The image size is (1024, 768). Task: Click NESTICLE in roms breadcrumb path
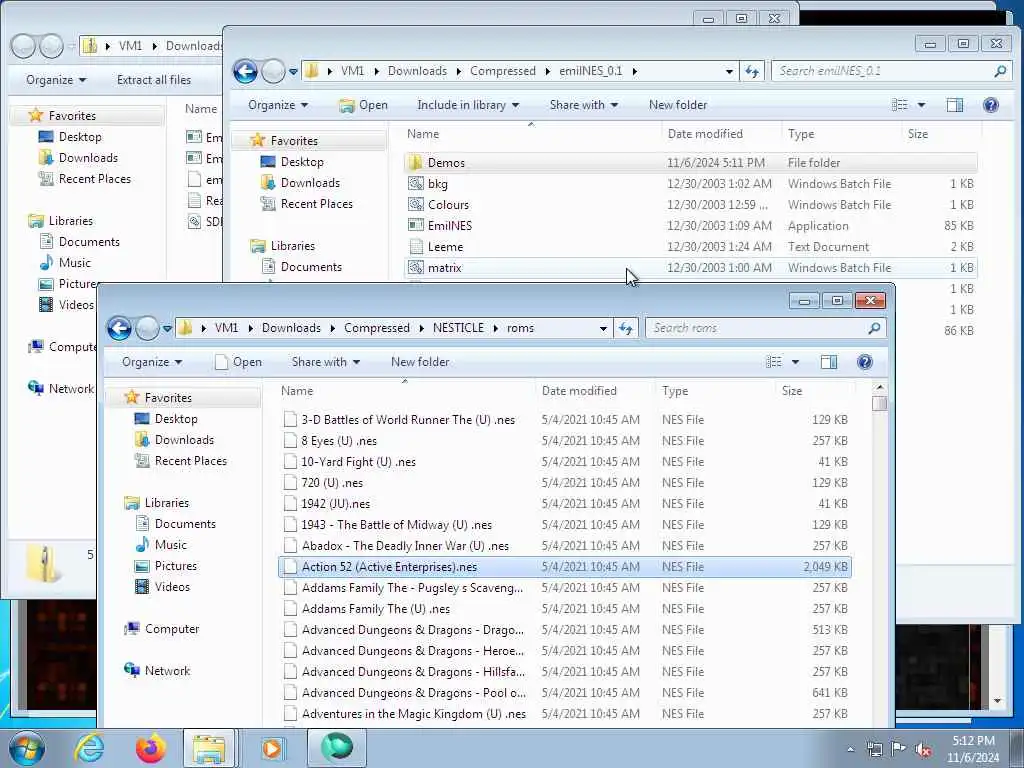coord(458,328)
